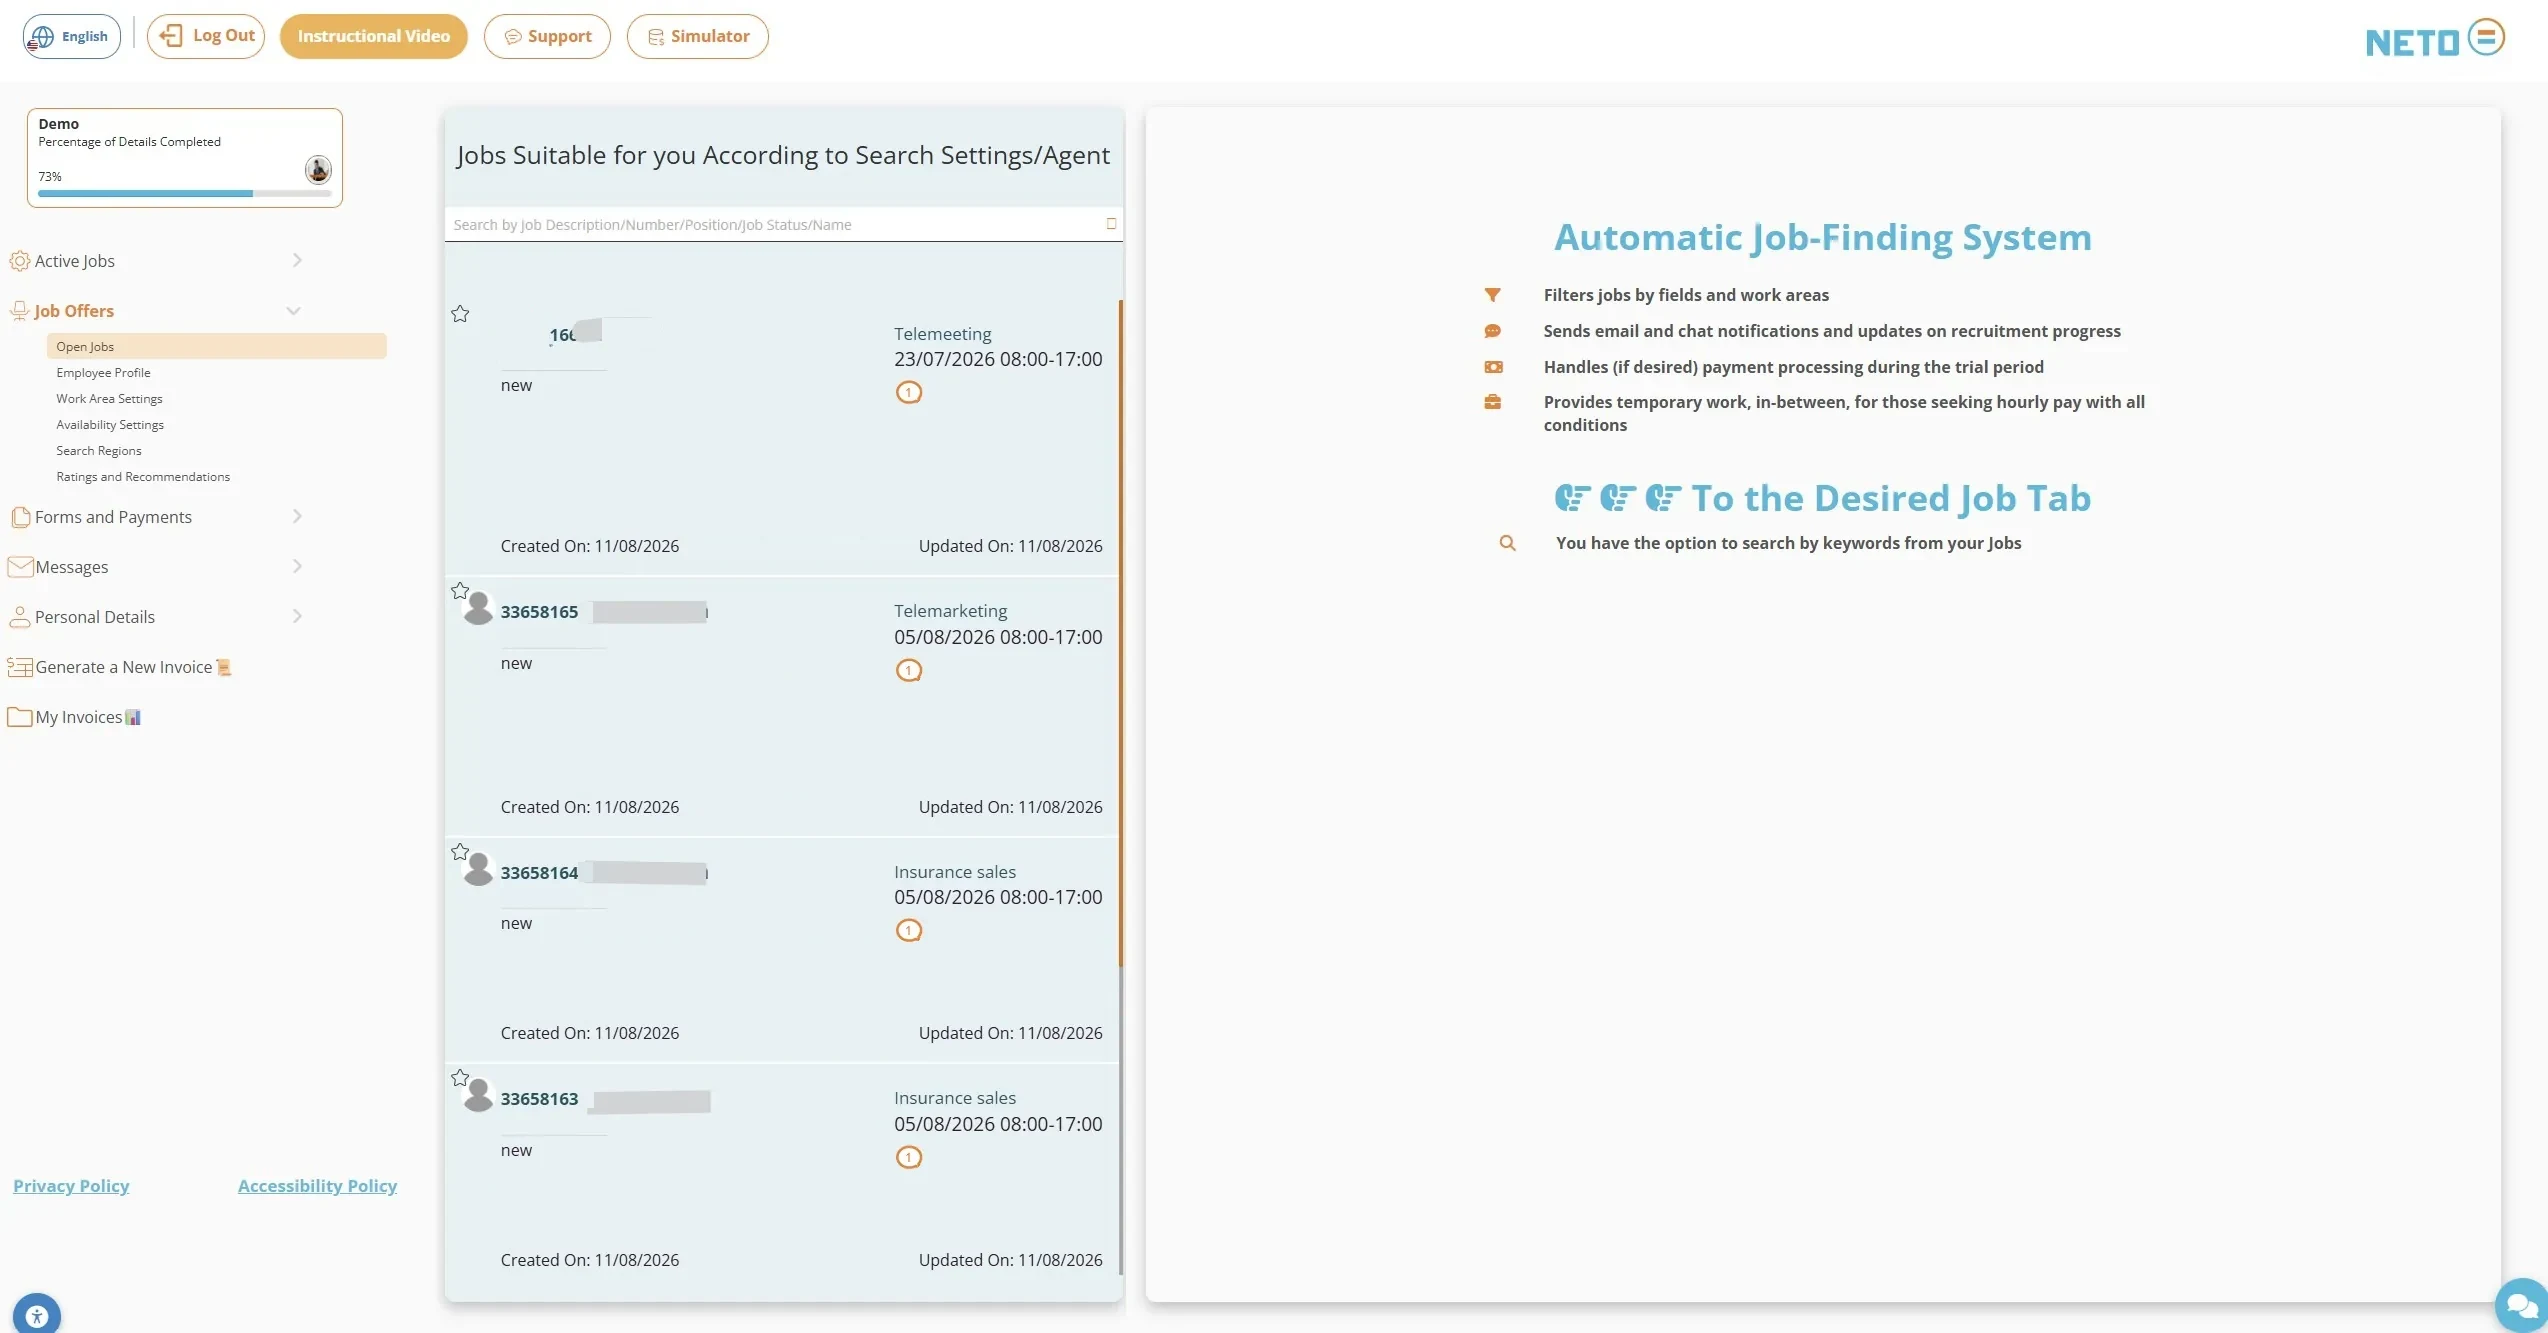Open the Accessibility Policy link
Screen dimensions: 2548x1333
[x=317, y=1185]
